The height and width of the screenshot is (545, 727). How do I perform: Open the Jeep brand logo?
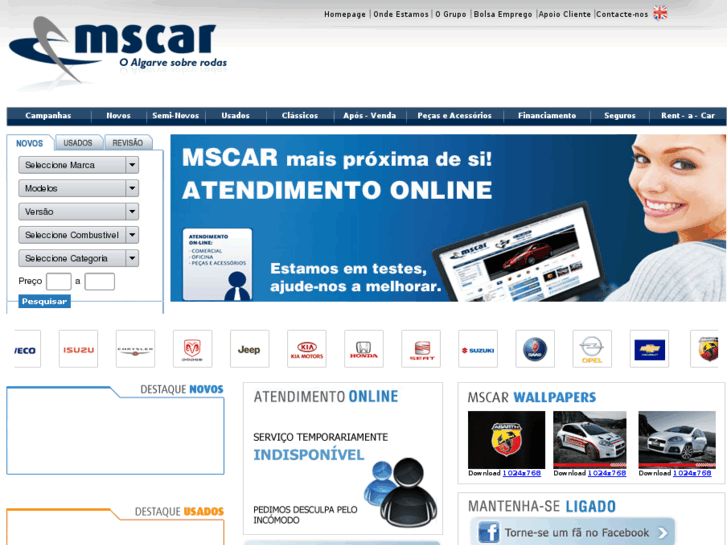coord(249,349)
